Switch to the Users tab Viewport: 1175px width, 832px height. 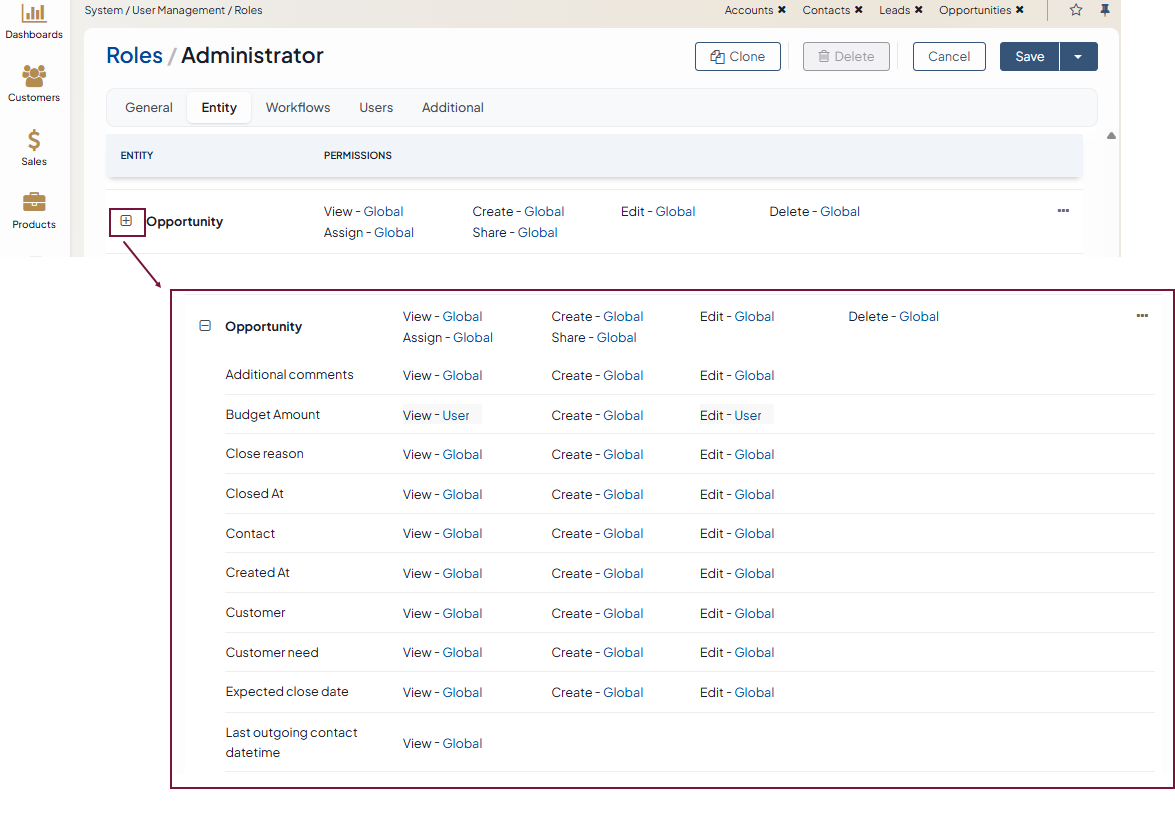click(376, 108)
